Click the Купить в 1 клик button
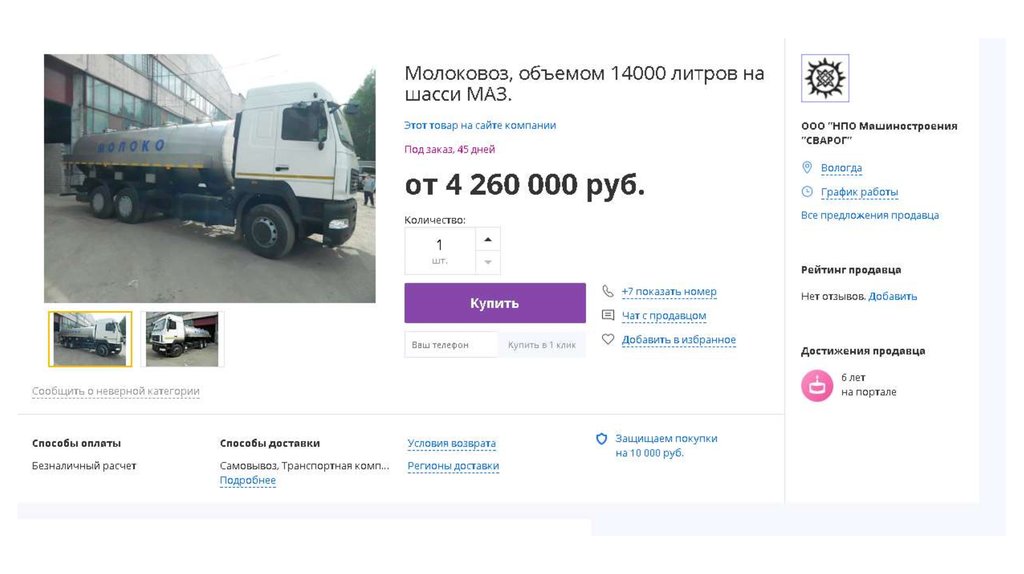 click(542, 345)
